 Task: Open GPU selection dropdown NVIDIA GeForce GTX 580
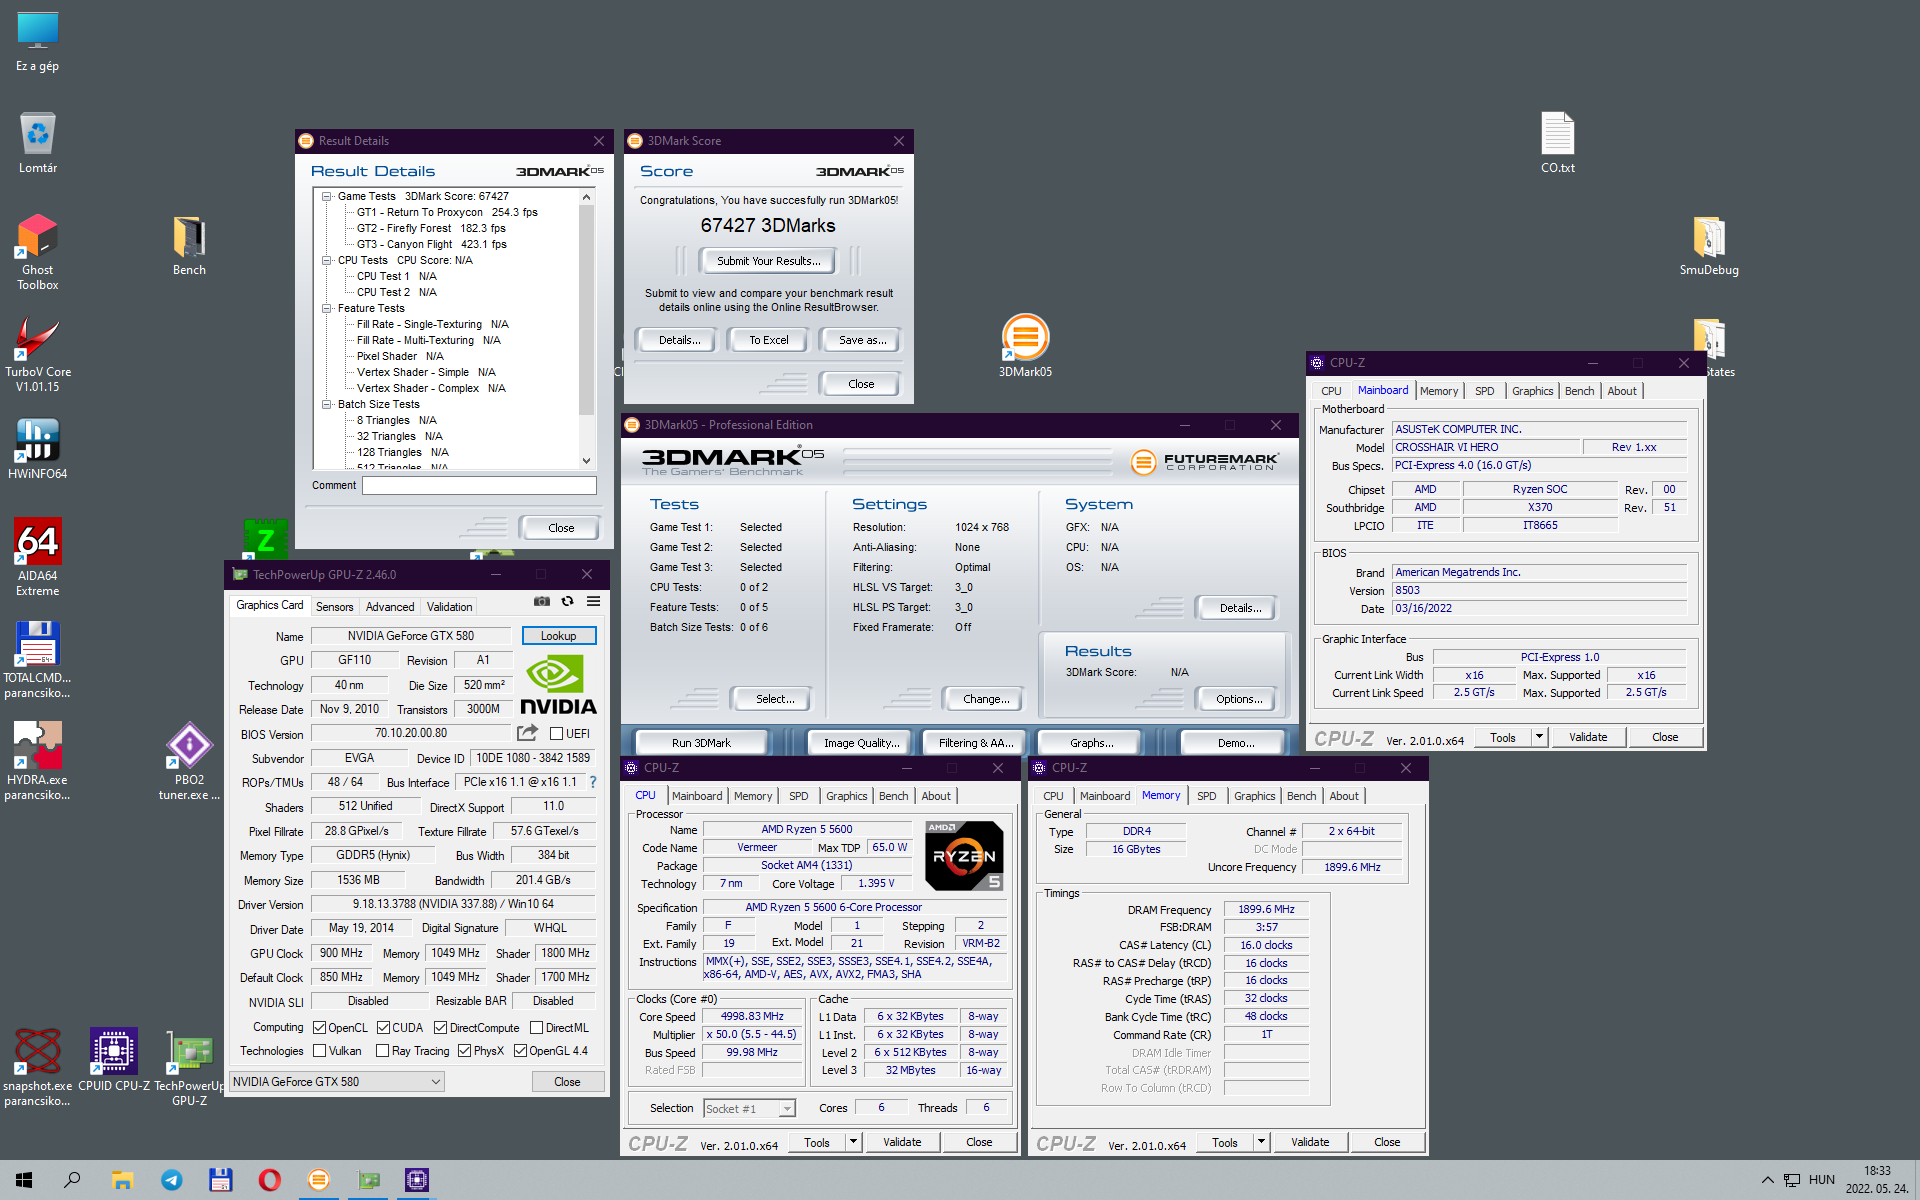point(337,1081)
